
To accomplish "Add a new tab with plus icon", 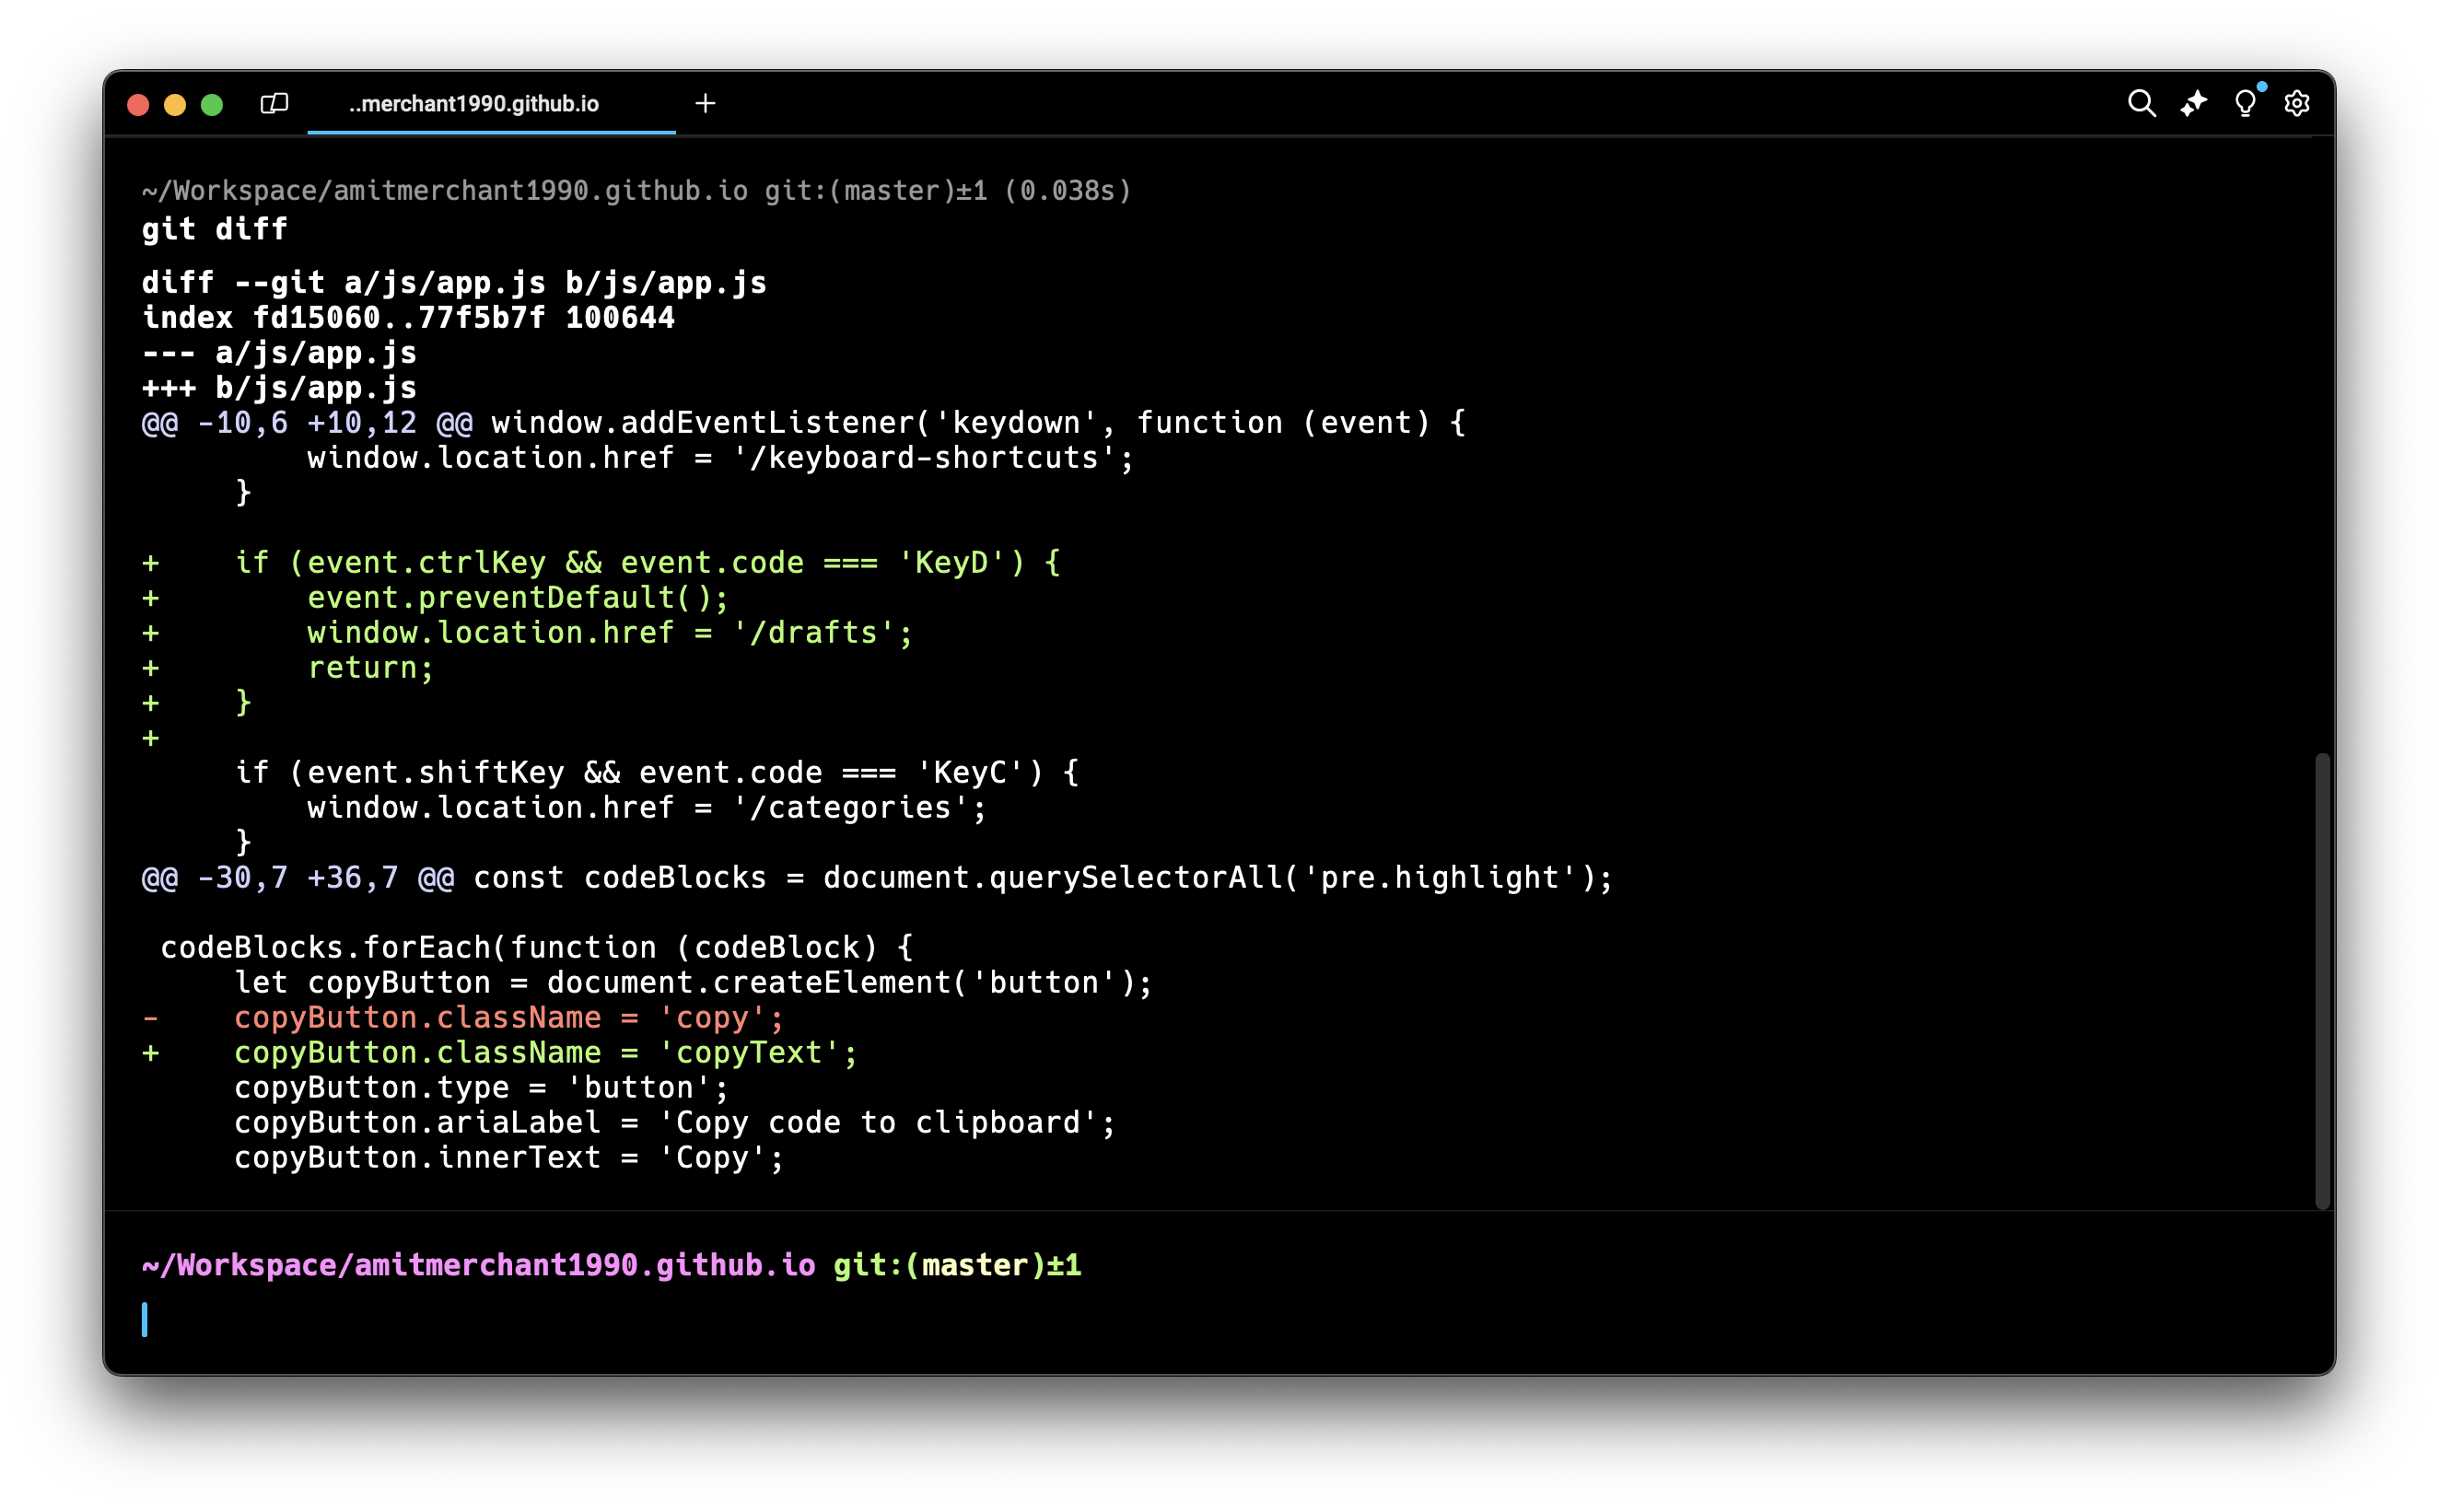I will coord(705,103).
